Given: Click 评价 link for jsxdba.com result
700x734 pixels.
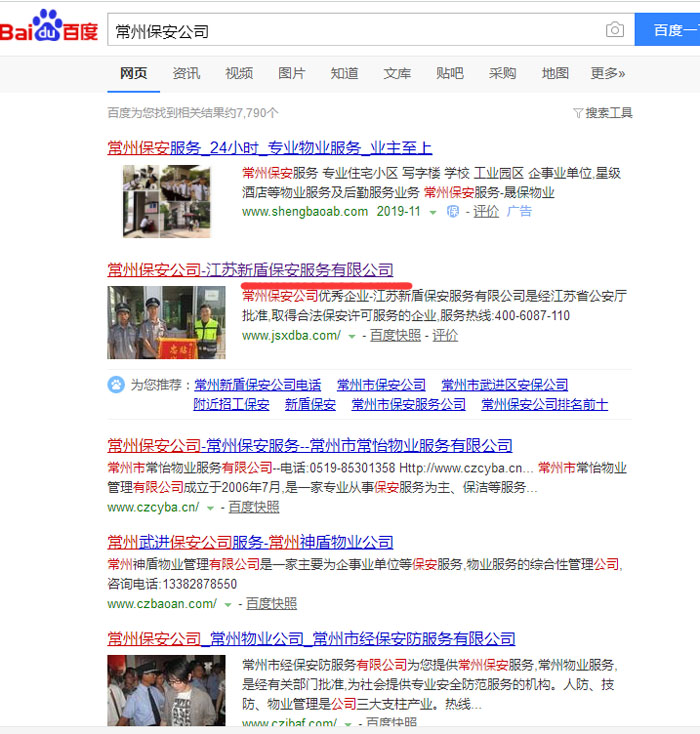Looking at the screenshot, I should pos(445,336).
